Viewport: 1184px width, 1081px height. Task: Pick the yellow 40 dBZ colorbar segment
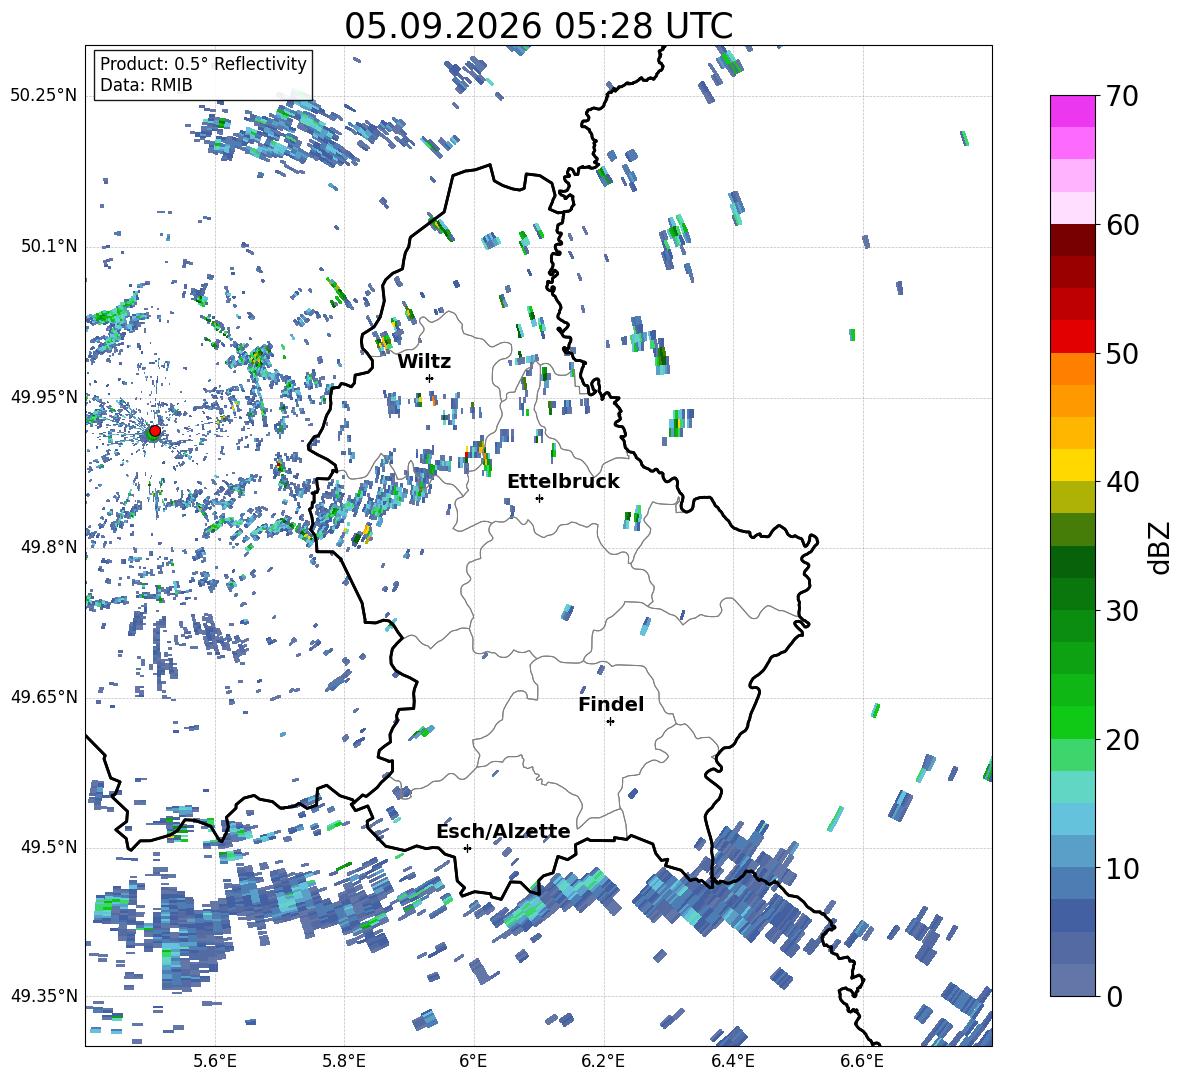click(x=1072, y=465)
